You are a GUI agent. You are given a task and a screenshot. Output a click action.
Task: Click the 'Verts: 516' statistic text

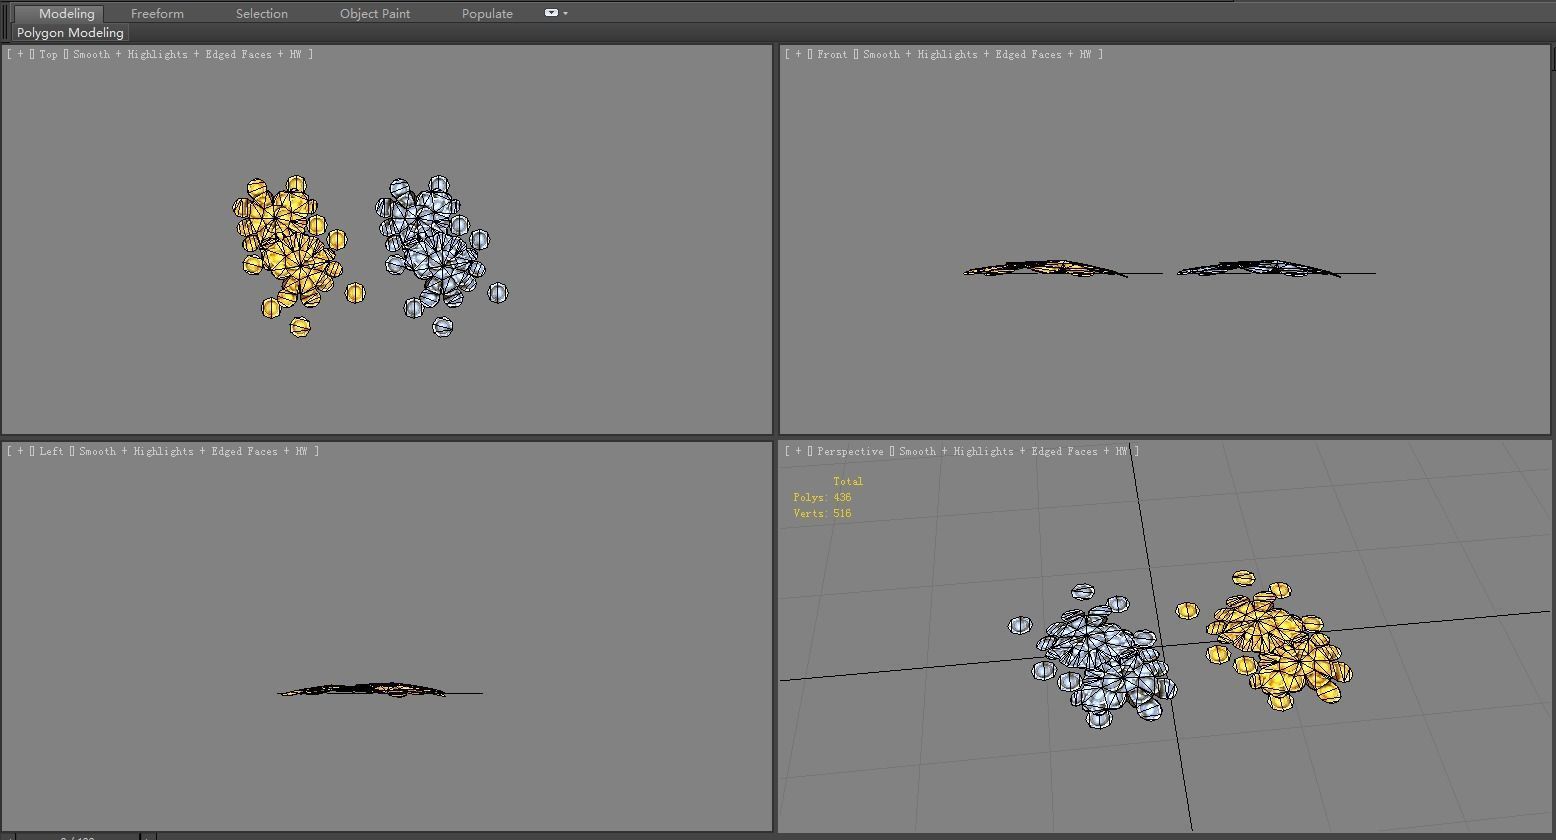pos(822,513)
